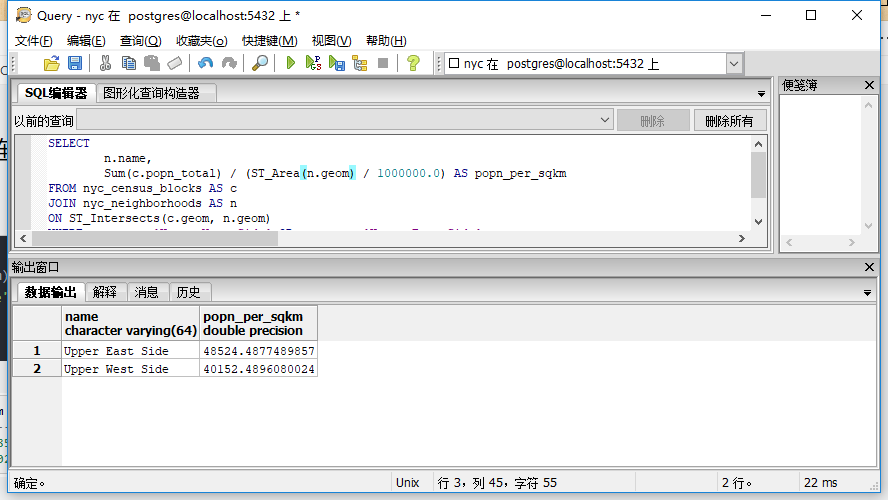Undo the last edit
The width and height of the screenshot is (888, 500).
point(206,63)
